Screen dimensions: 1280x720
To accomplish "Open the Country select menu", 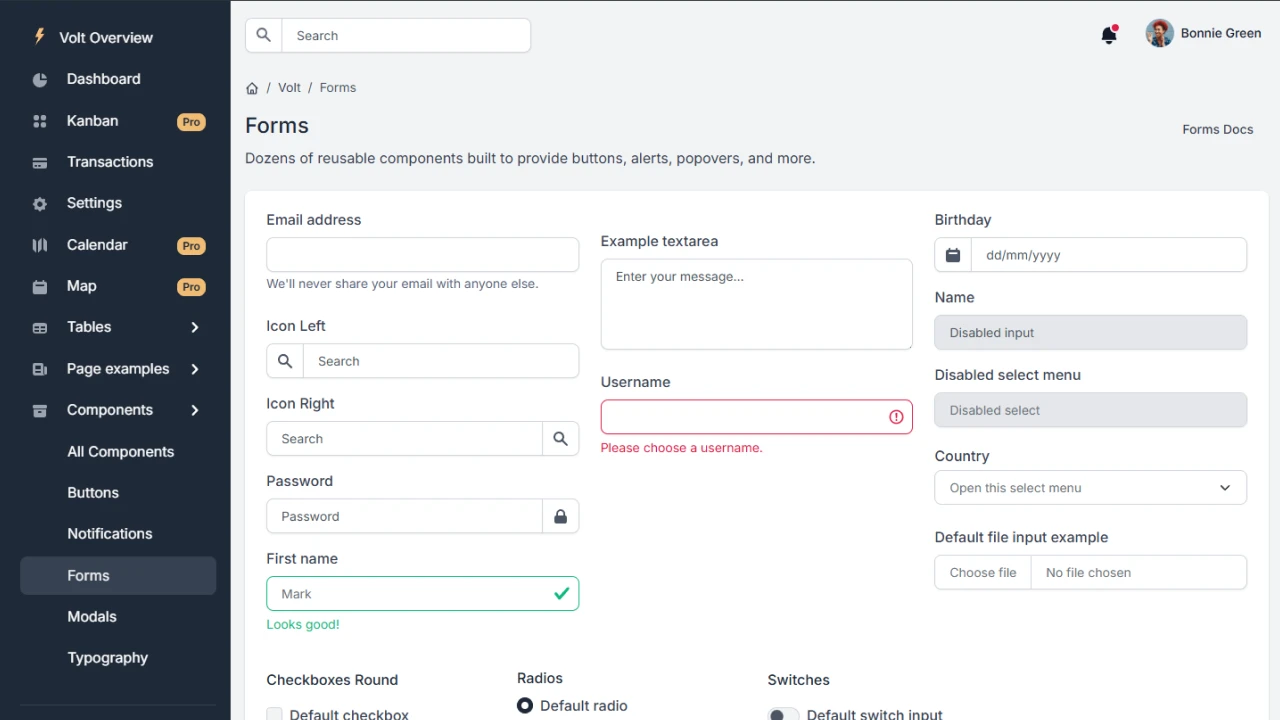I will pyautogui.click(x=1090, y=487).
